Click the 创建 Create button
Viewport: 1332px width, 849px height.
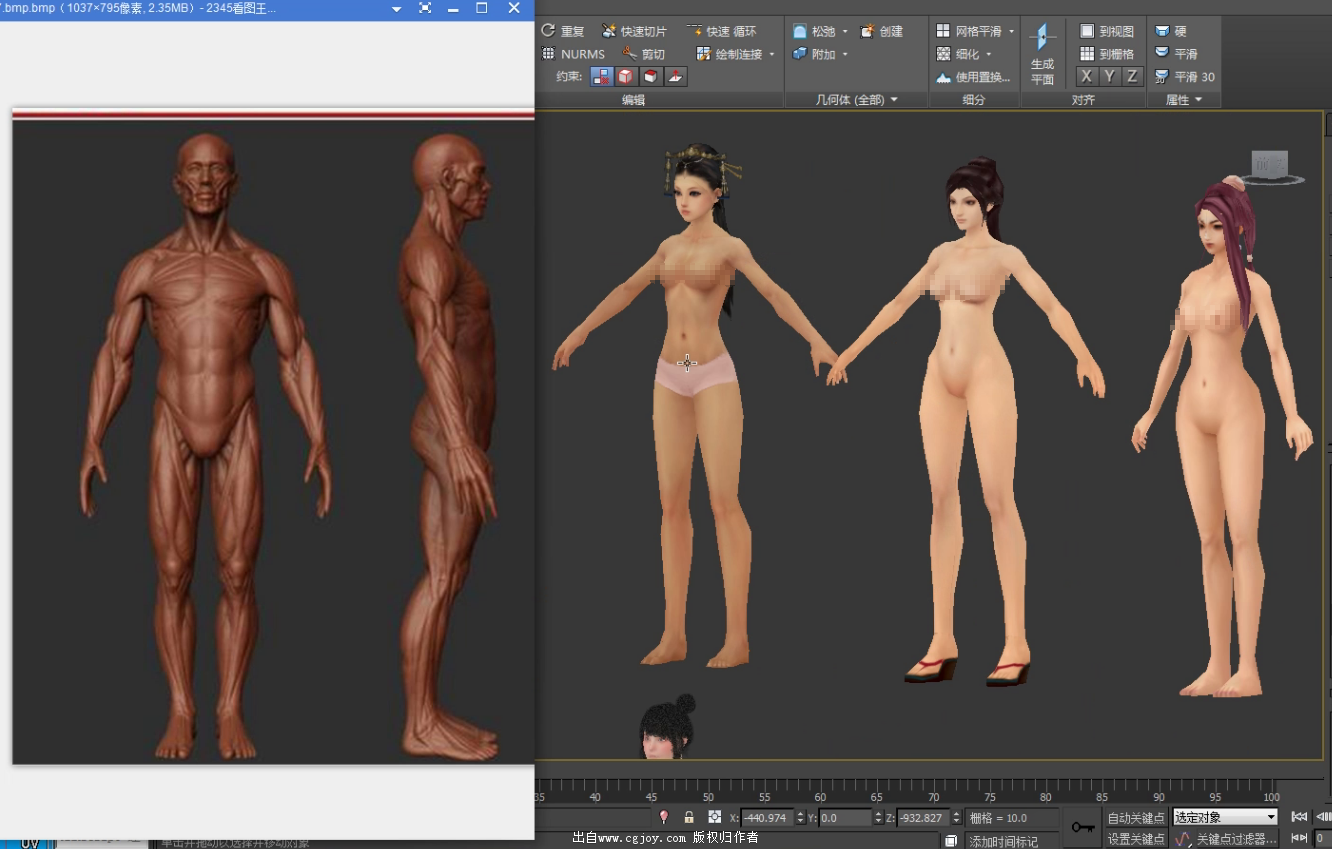882,31
